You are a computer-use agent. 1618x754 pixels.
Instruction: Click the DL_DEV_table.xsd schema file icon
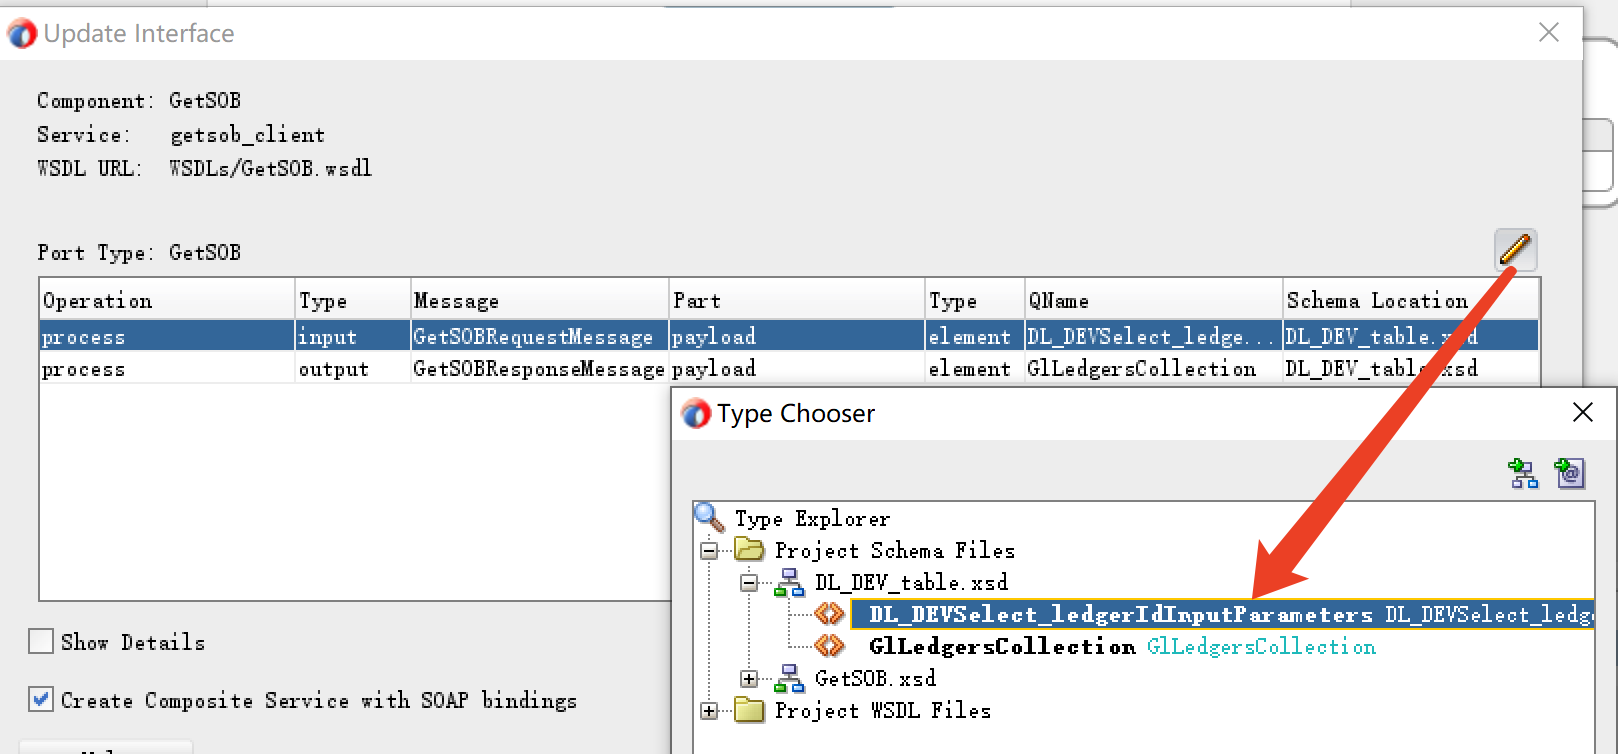pyautogui.click(x=789, y=582)
